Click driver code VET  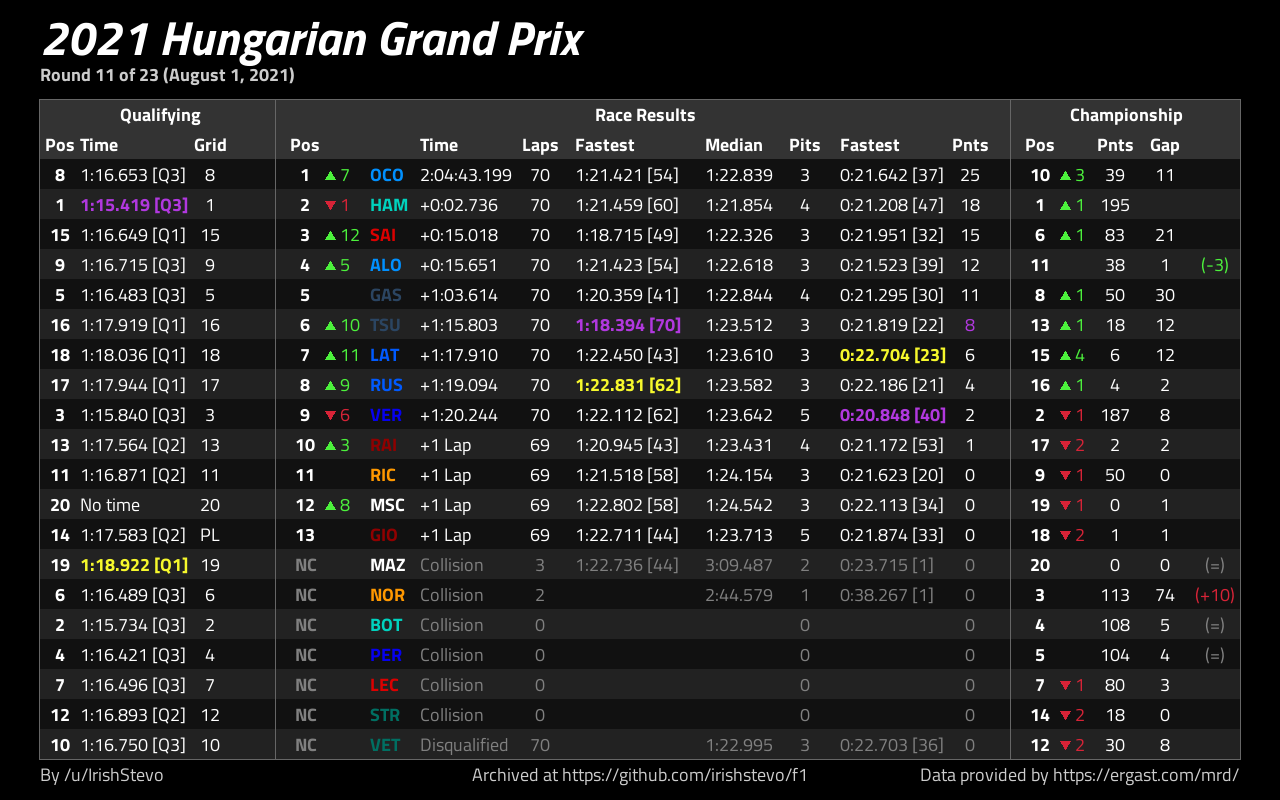385,746
